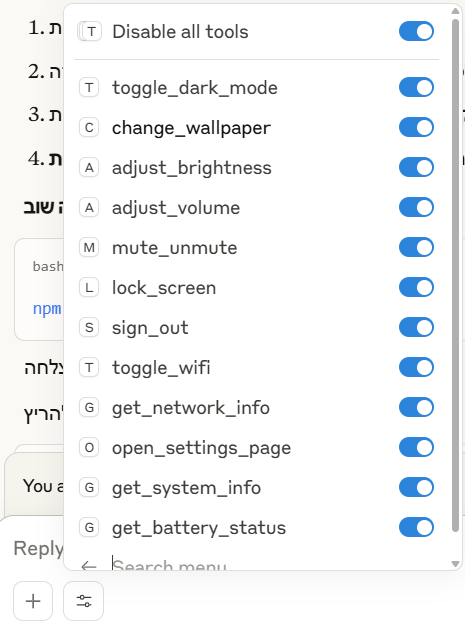Turn off the adjust_brightness switch
The height and width of the screenshot is (630, 465).
[416, 168]
